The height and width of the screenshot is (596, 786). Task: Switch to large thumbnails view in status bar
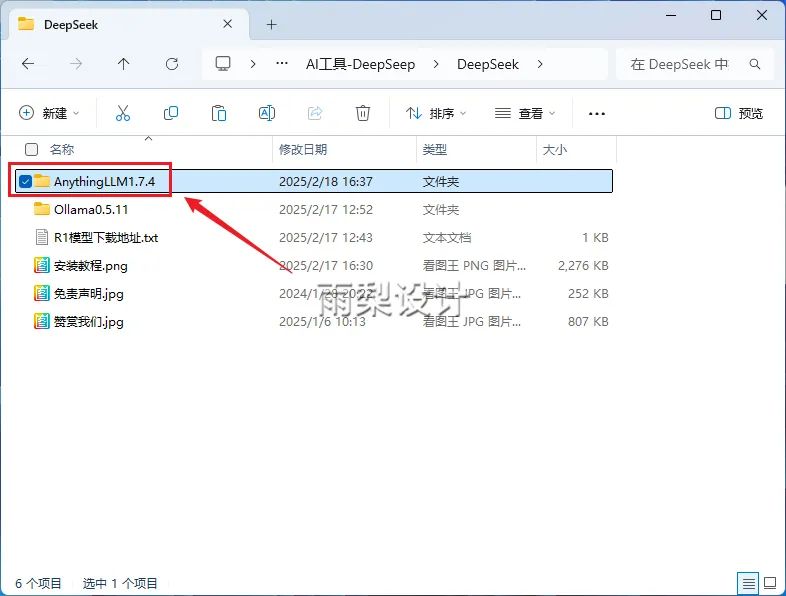[x=770, y=583]
